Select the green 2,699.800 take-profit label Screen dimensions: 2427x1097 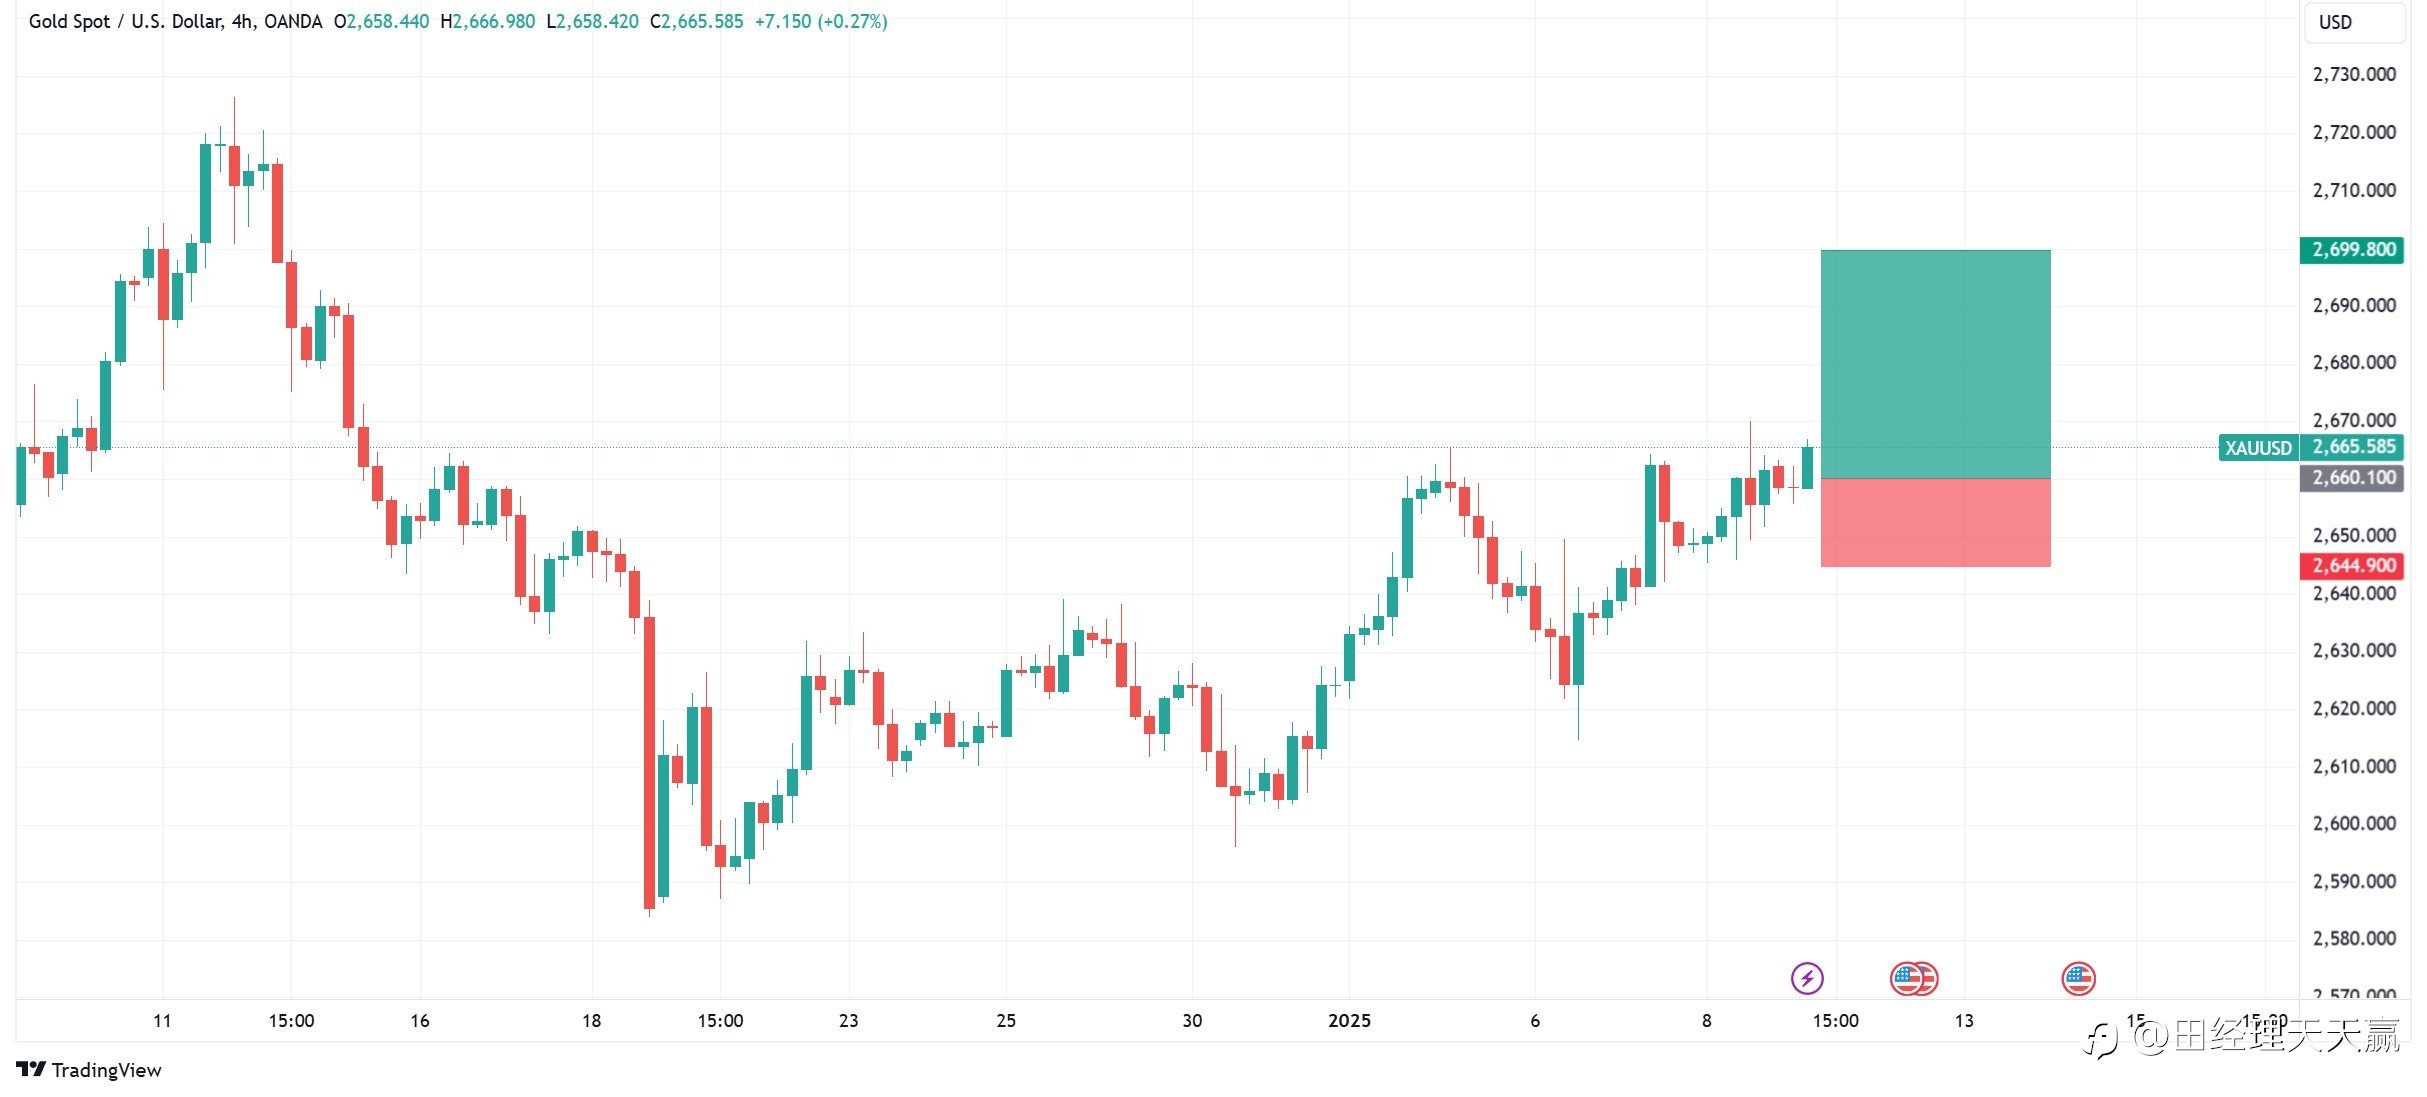point(2352,249)
